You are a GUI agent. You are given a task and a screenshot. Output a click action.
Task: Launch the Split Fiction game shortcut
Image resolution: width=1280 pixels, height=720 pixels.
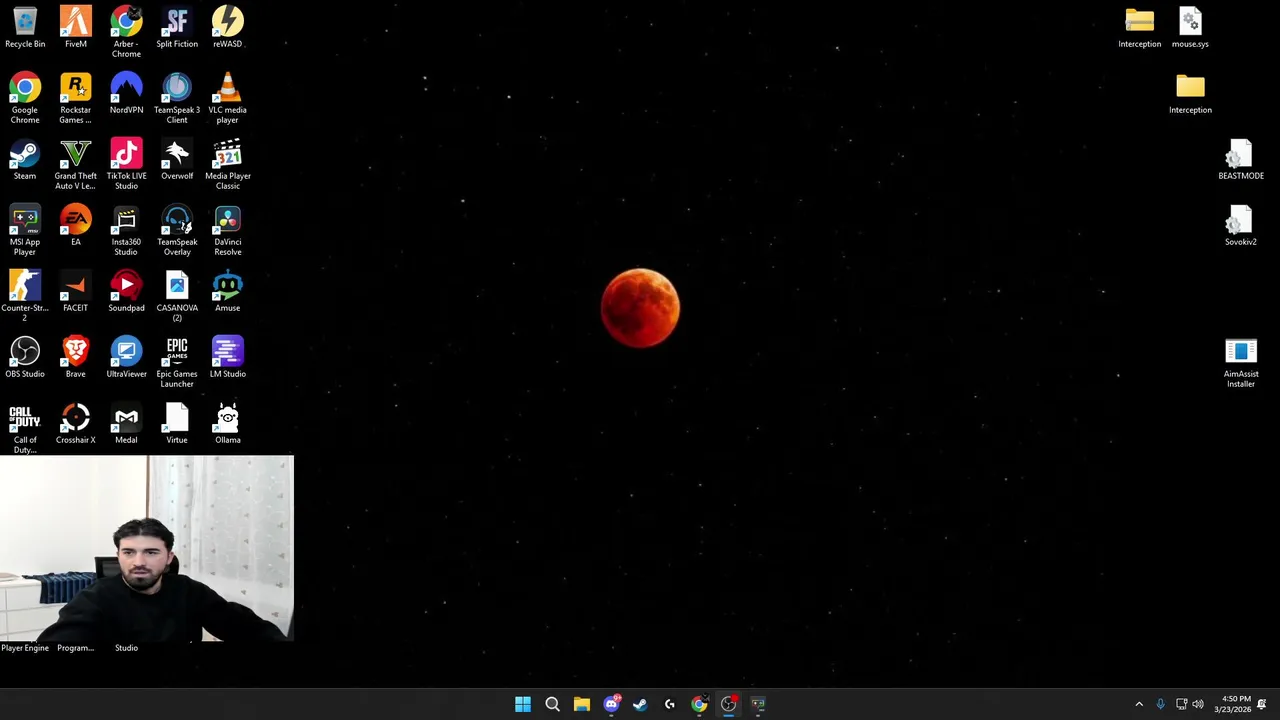177,27
